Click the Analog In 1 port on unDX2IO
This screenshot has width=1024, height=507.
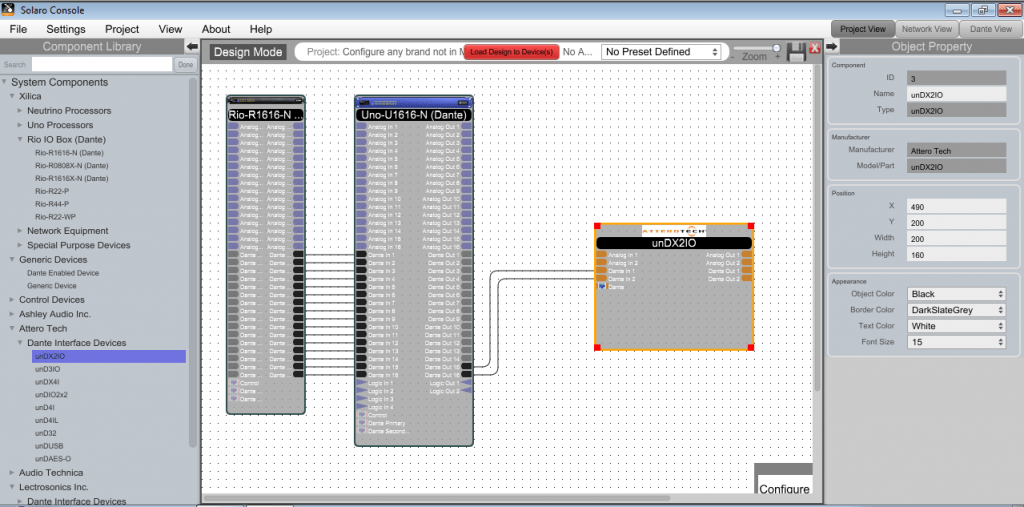601,255
